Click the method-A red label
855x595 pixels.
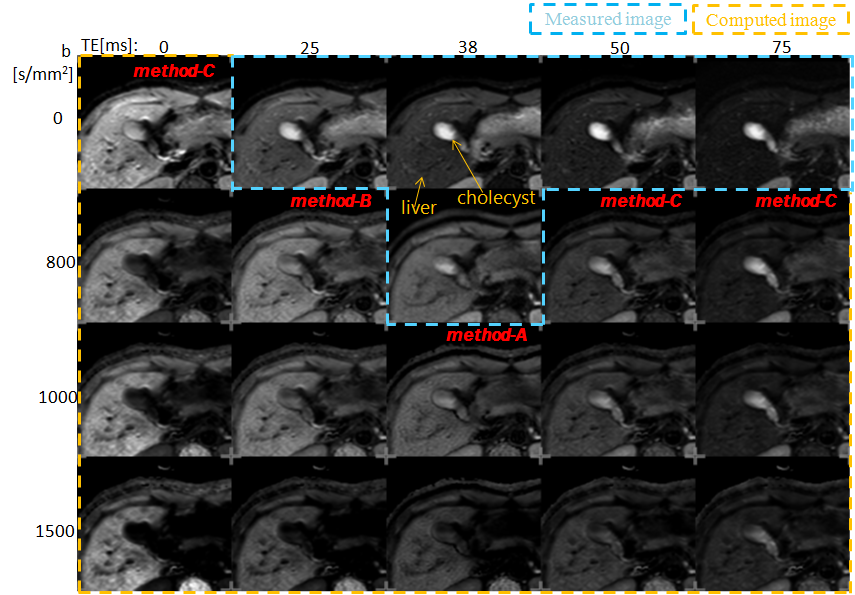tap(487, 336)
